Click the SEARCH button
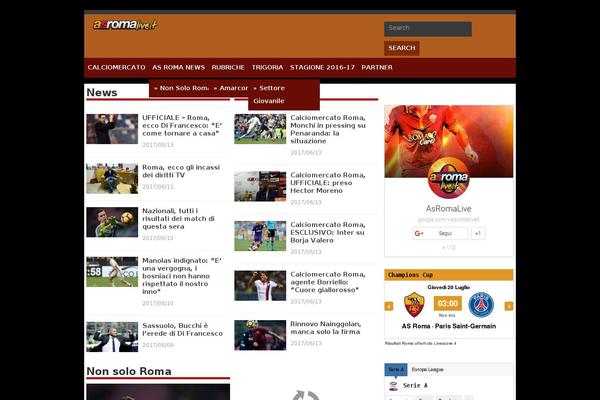The width and height of the screenshot is (600, 400). (x=402, y=48)
